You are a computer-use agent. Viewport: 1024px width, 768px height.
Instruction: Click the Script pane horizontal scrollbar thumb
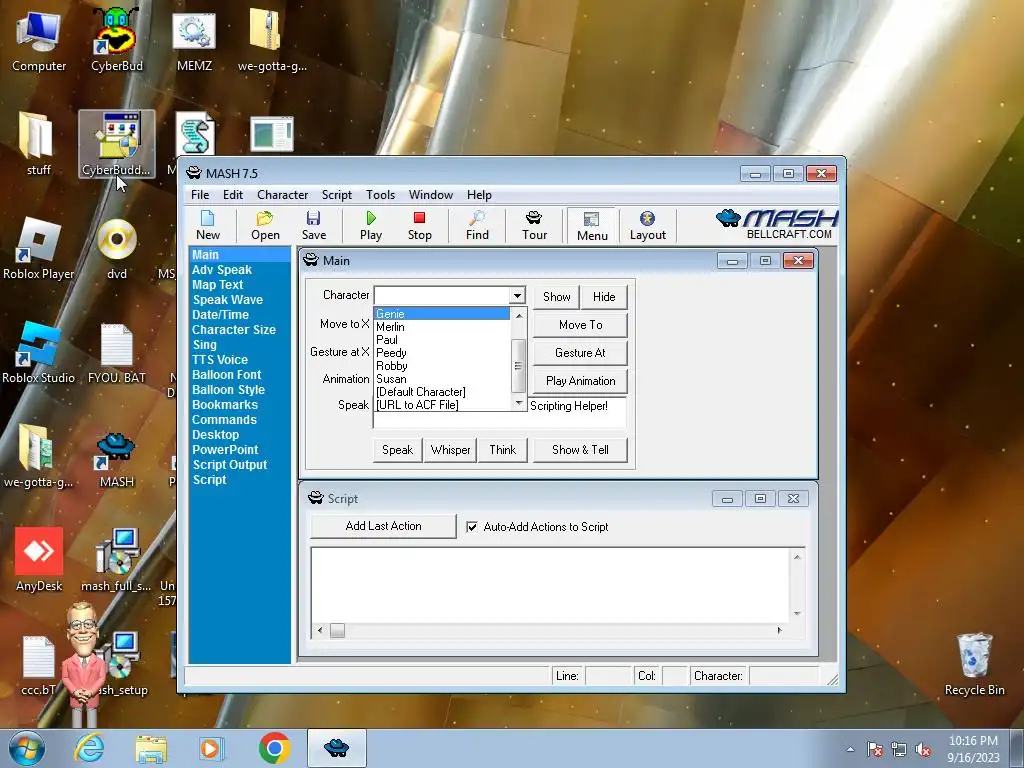[x=337, y=630]
